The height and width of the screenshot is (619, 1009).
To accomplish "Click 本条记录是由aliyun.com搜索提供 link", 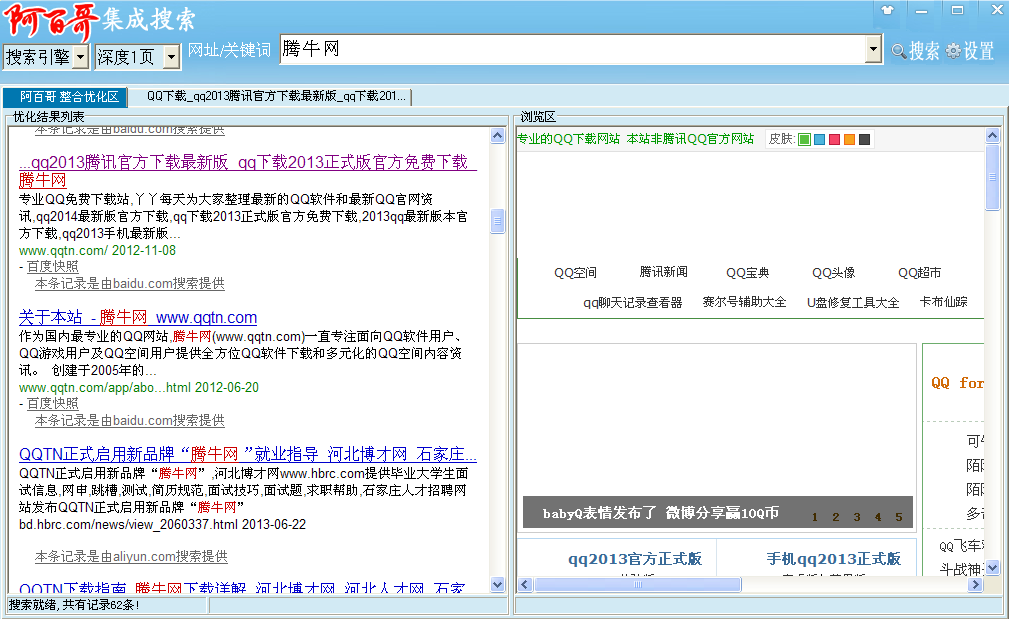I will (131, 557).
